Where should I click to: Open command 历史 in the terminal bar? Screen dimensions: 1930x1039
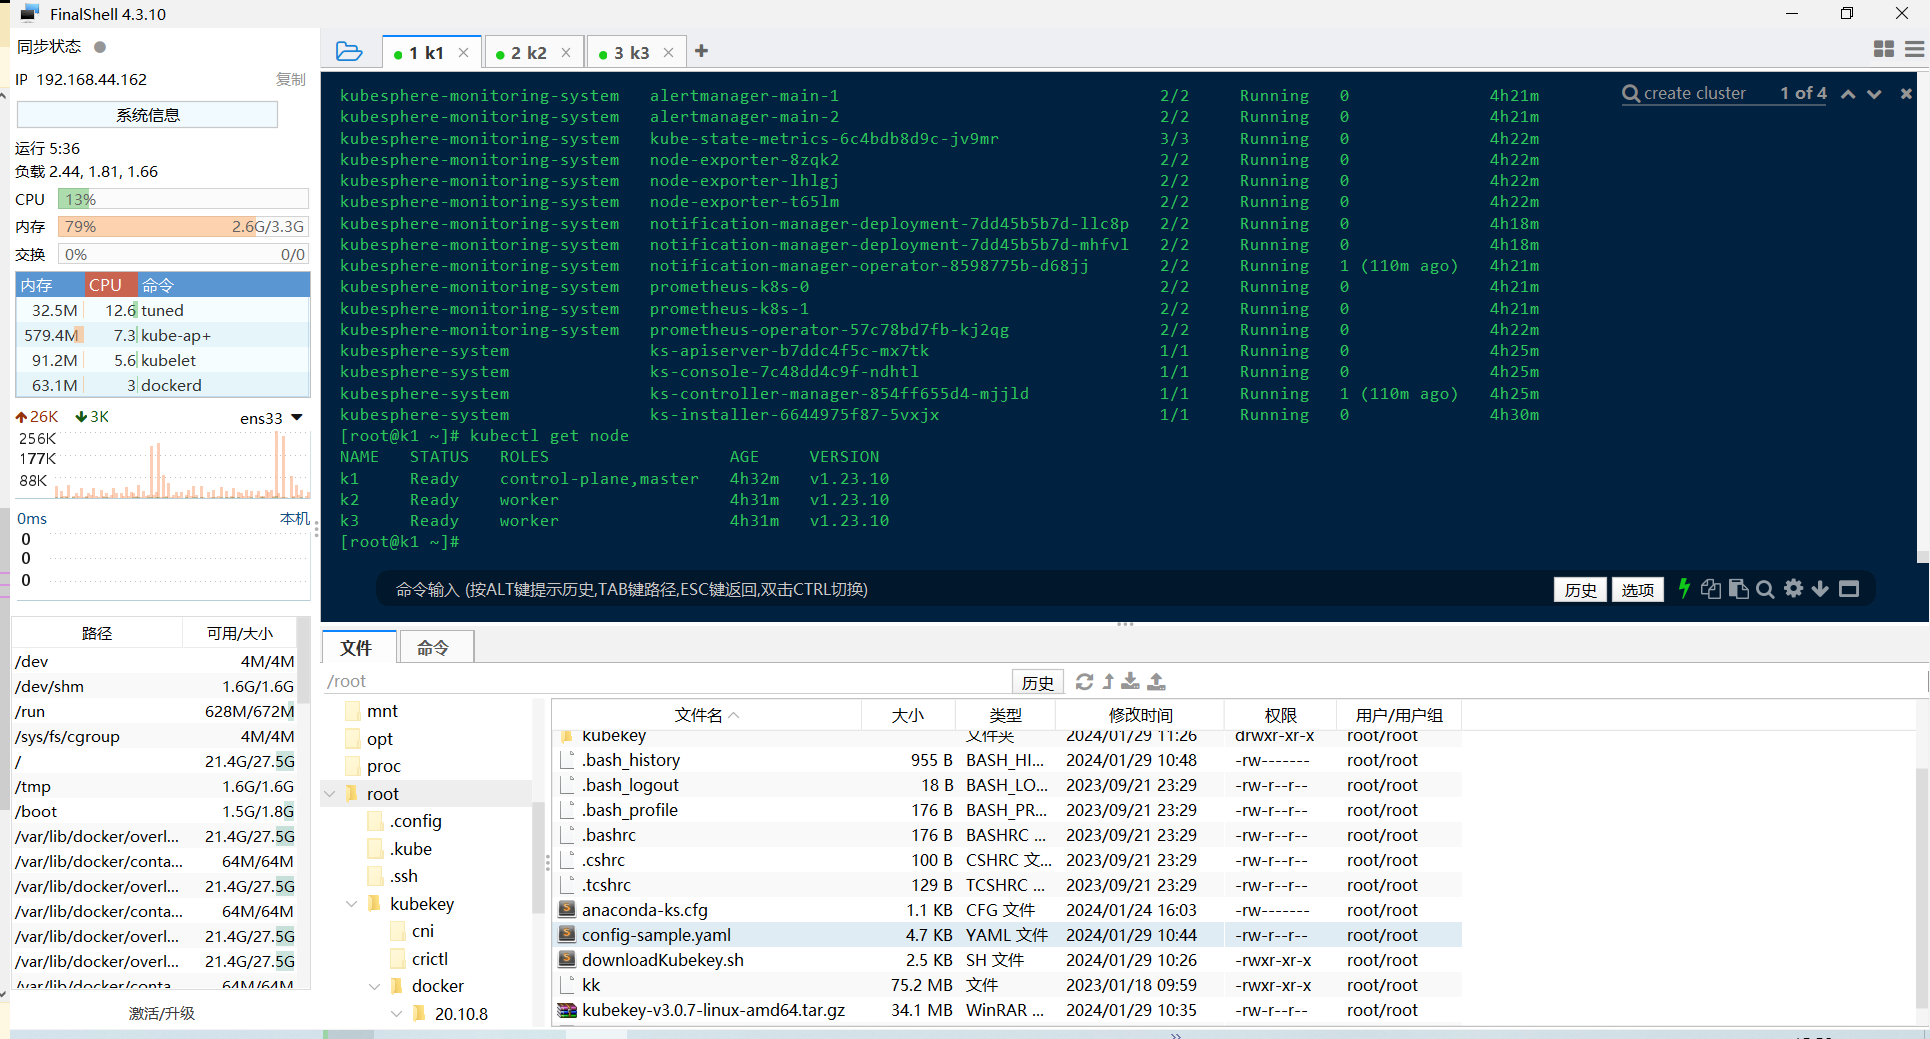1580,590
